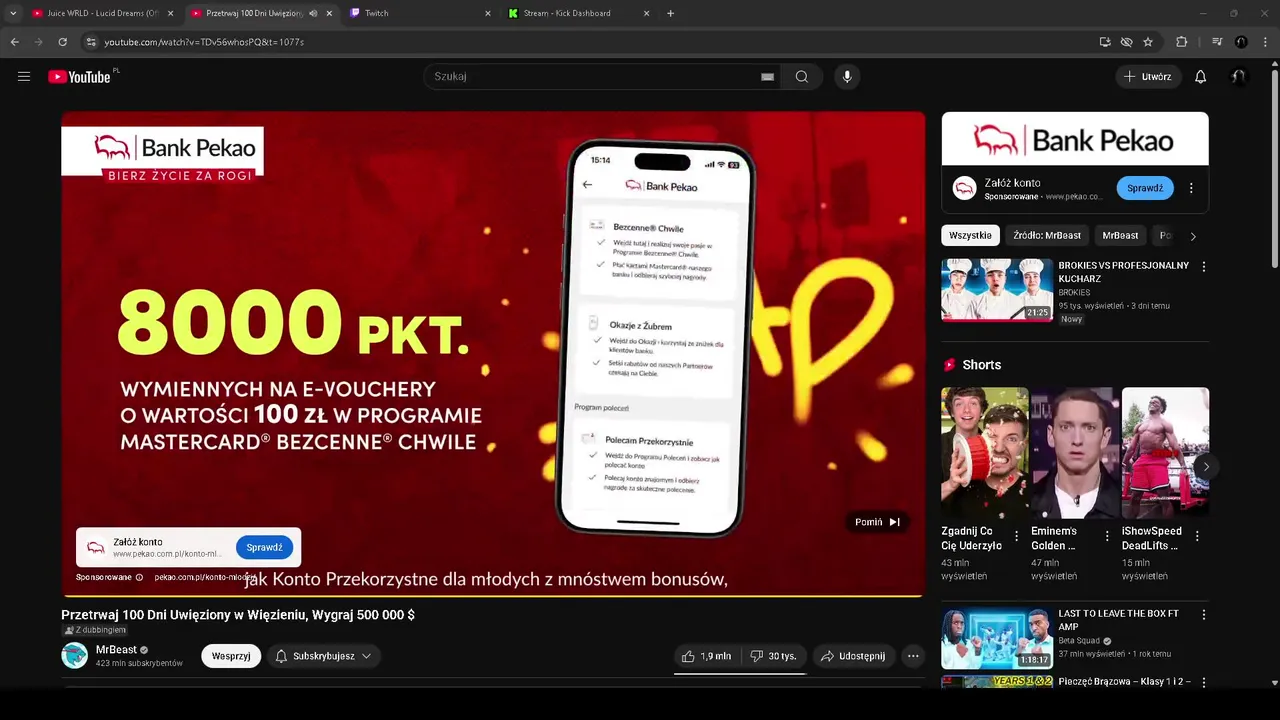Open the LAST TO LEAVE THE BOX thumbnail
Image resolution: width=1280 pixels, height=720 pixels.
pos(997,638)
